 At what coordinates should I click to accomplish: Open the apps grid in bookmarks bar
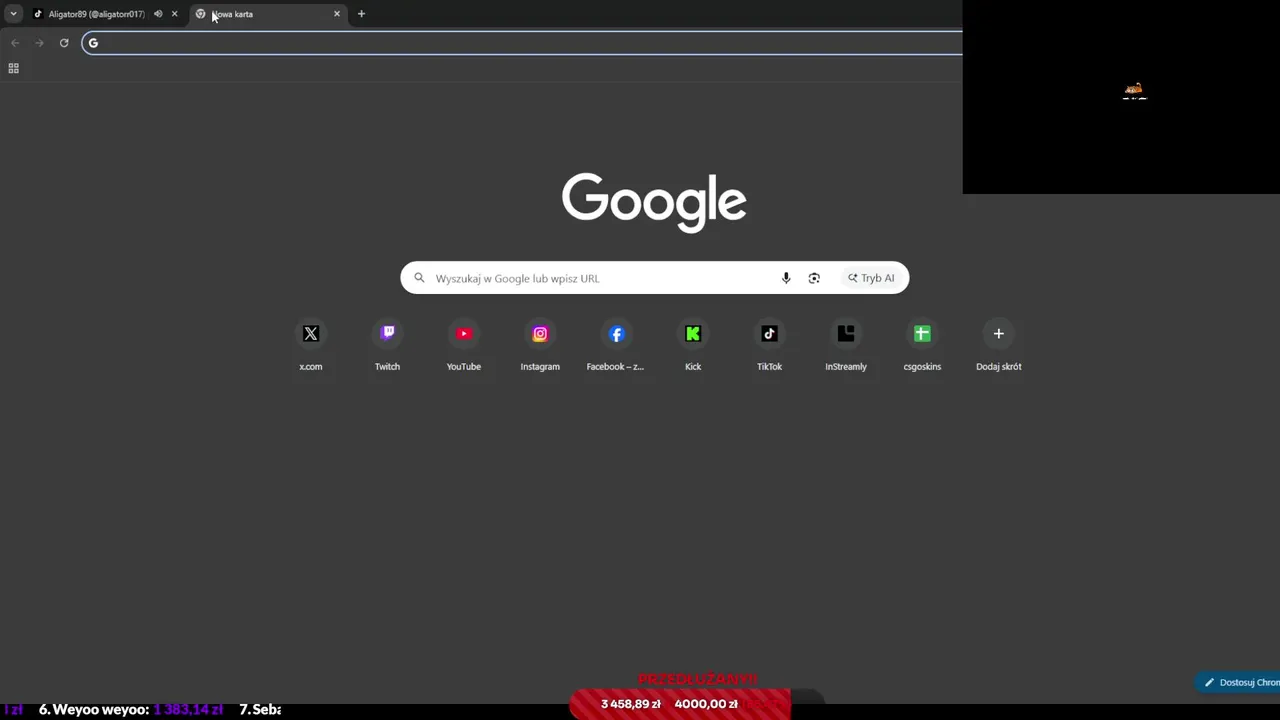pos(14,68)
